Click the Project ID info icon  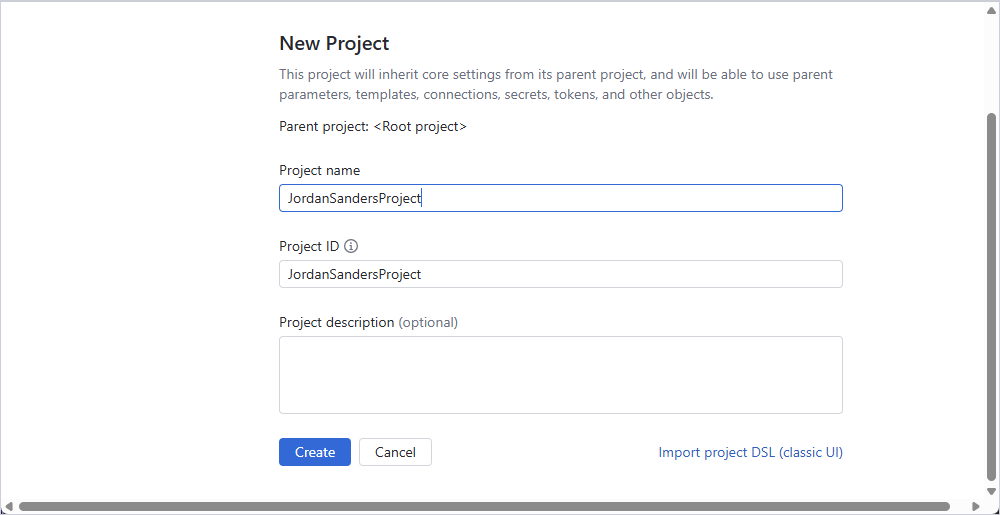(x=351, y=246)
